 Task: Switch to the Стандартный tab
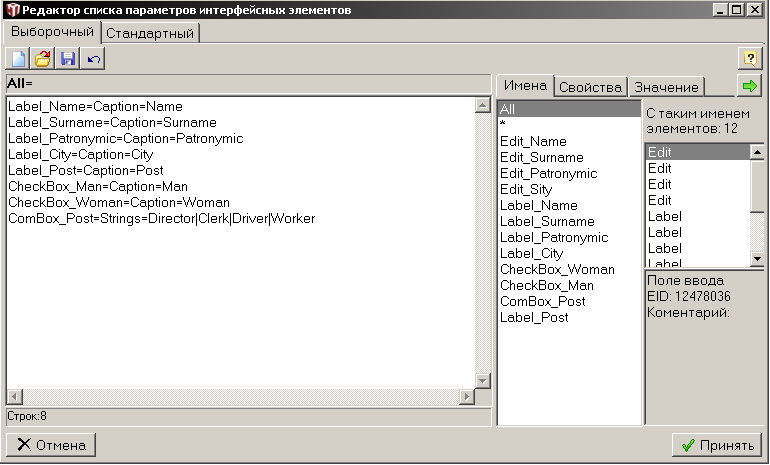[152, 33]
